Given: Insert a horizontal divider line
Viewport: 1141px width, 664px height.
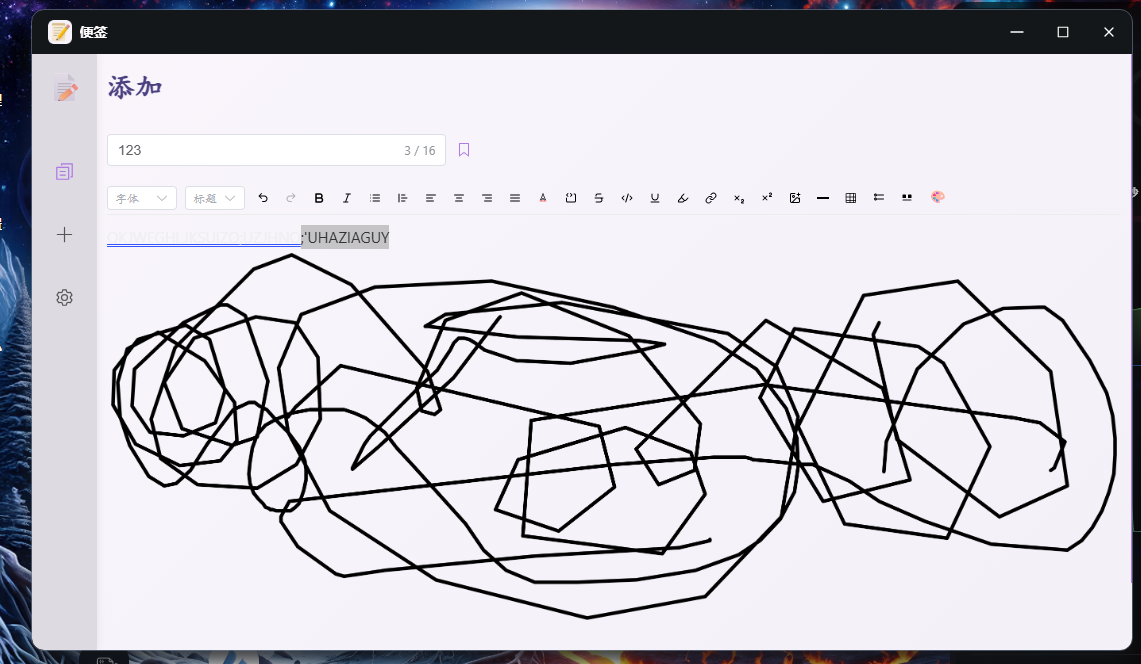Looking at the screenshot, I should [822, 197].
